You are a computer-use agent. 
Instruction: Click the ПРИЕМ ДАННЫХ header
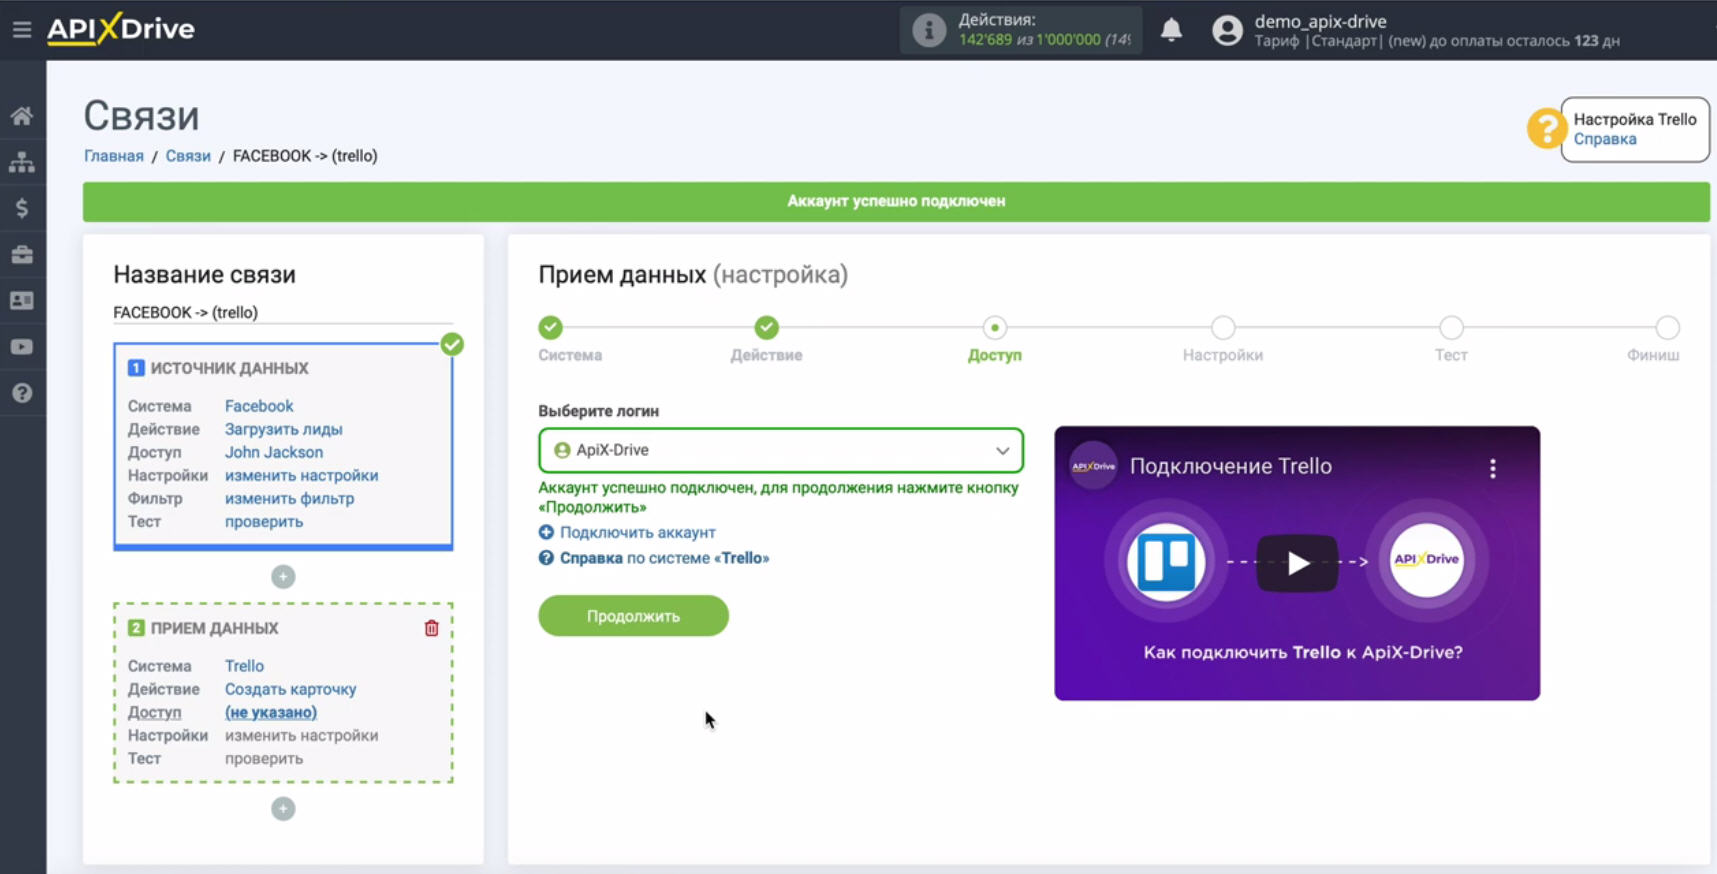pyautogui.click(x=214, y=628)
